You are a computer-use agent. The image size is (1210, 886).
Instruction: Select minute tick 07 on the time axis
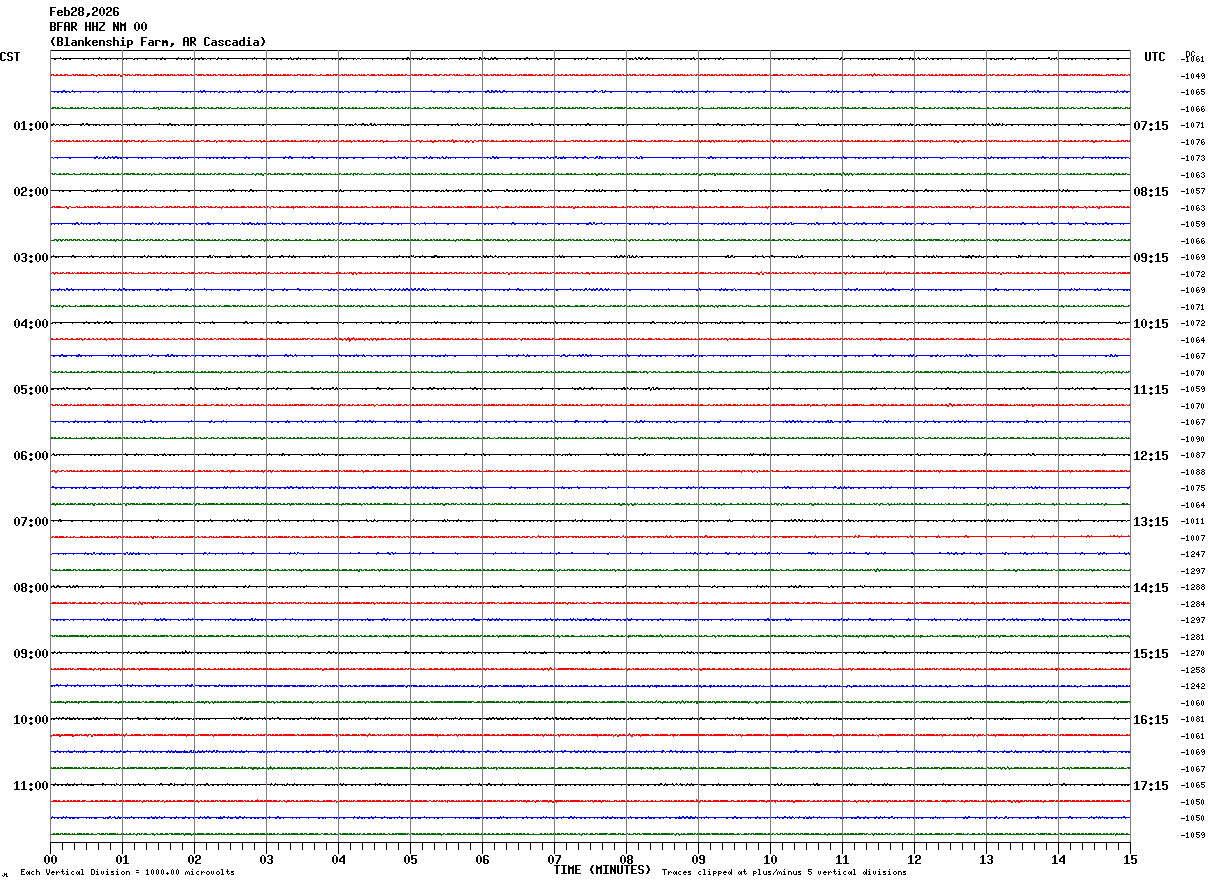(x=554, y=859)
